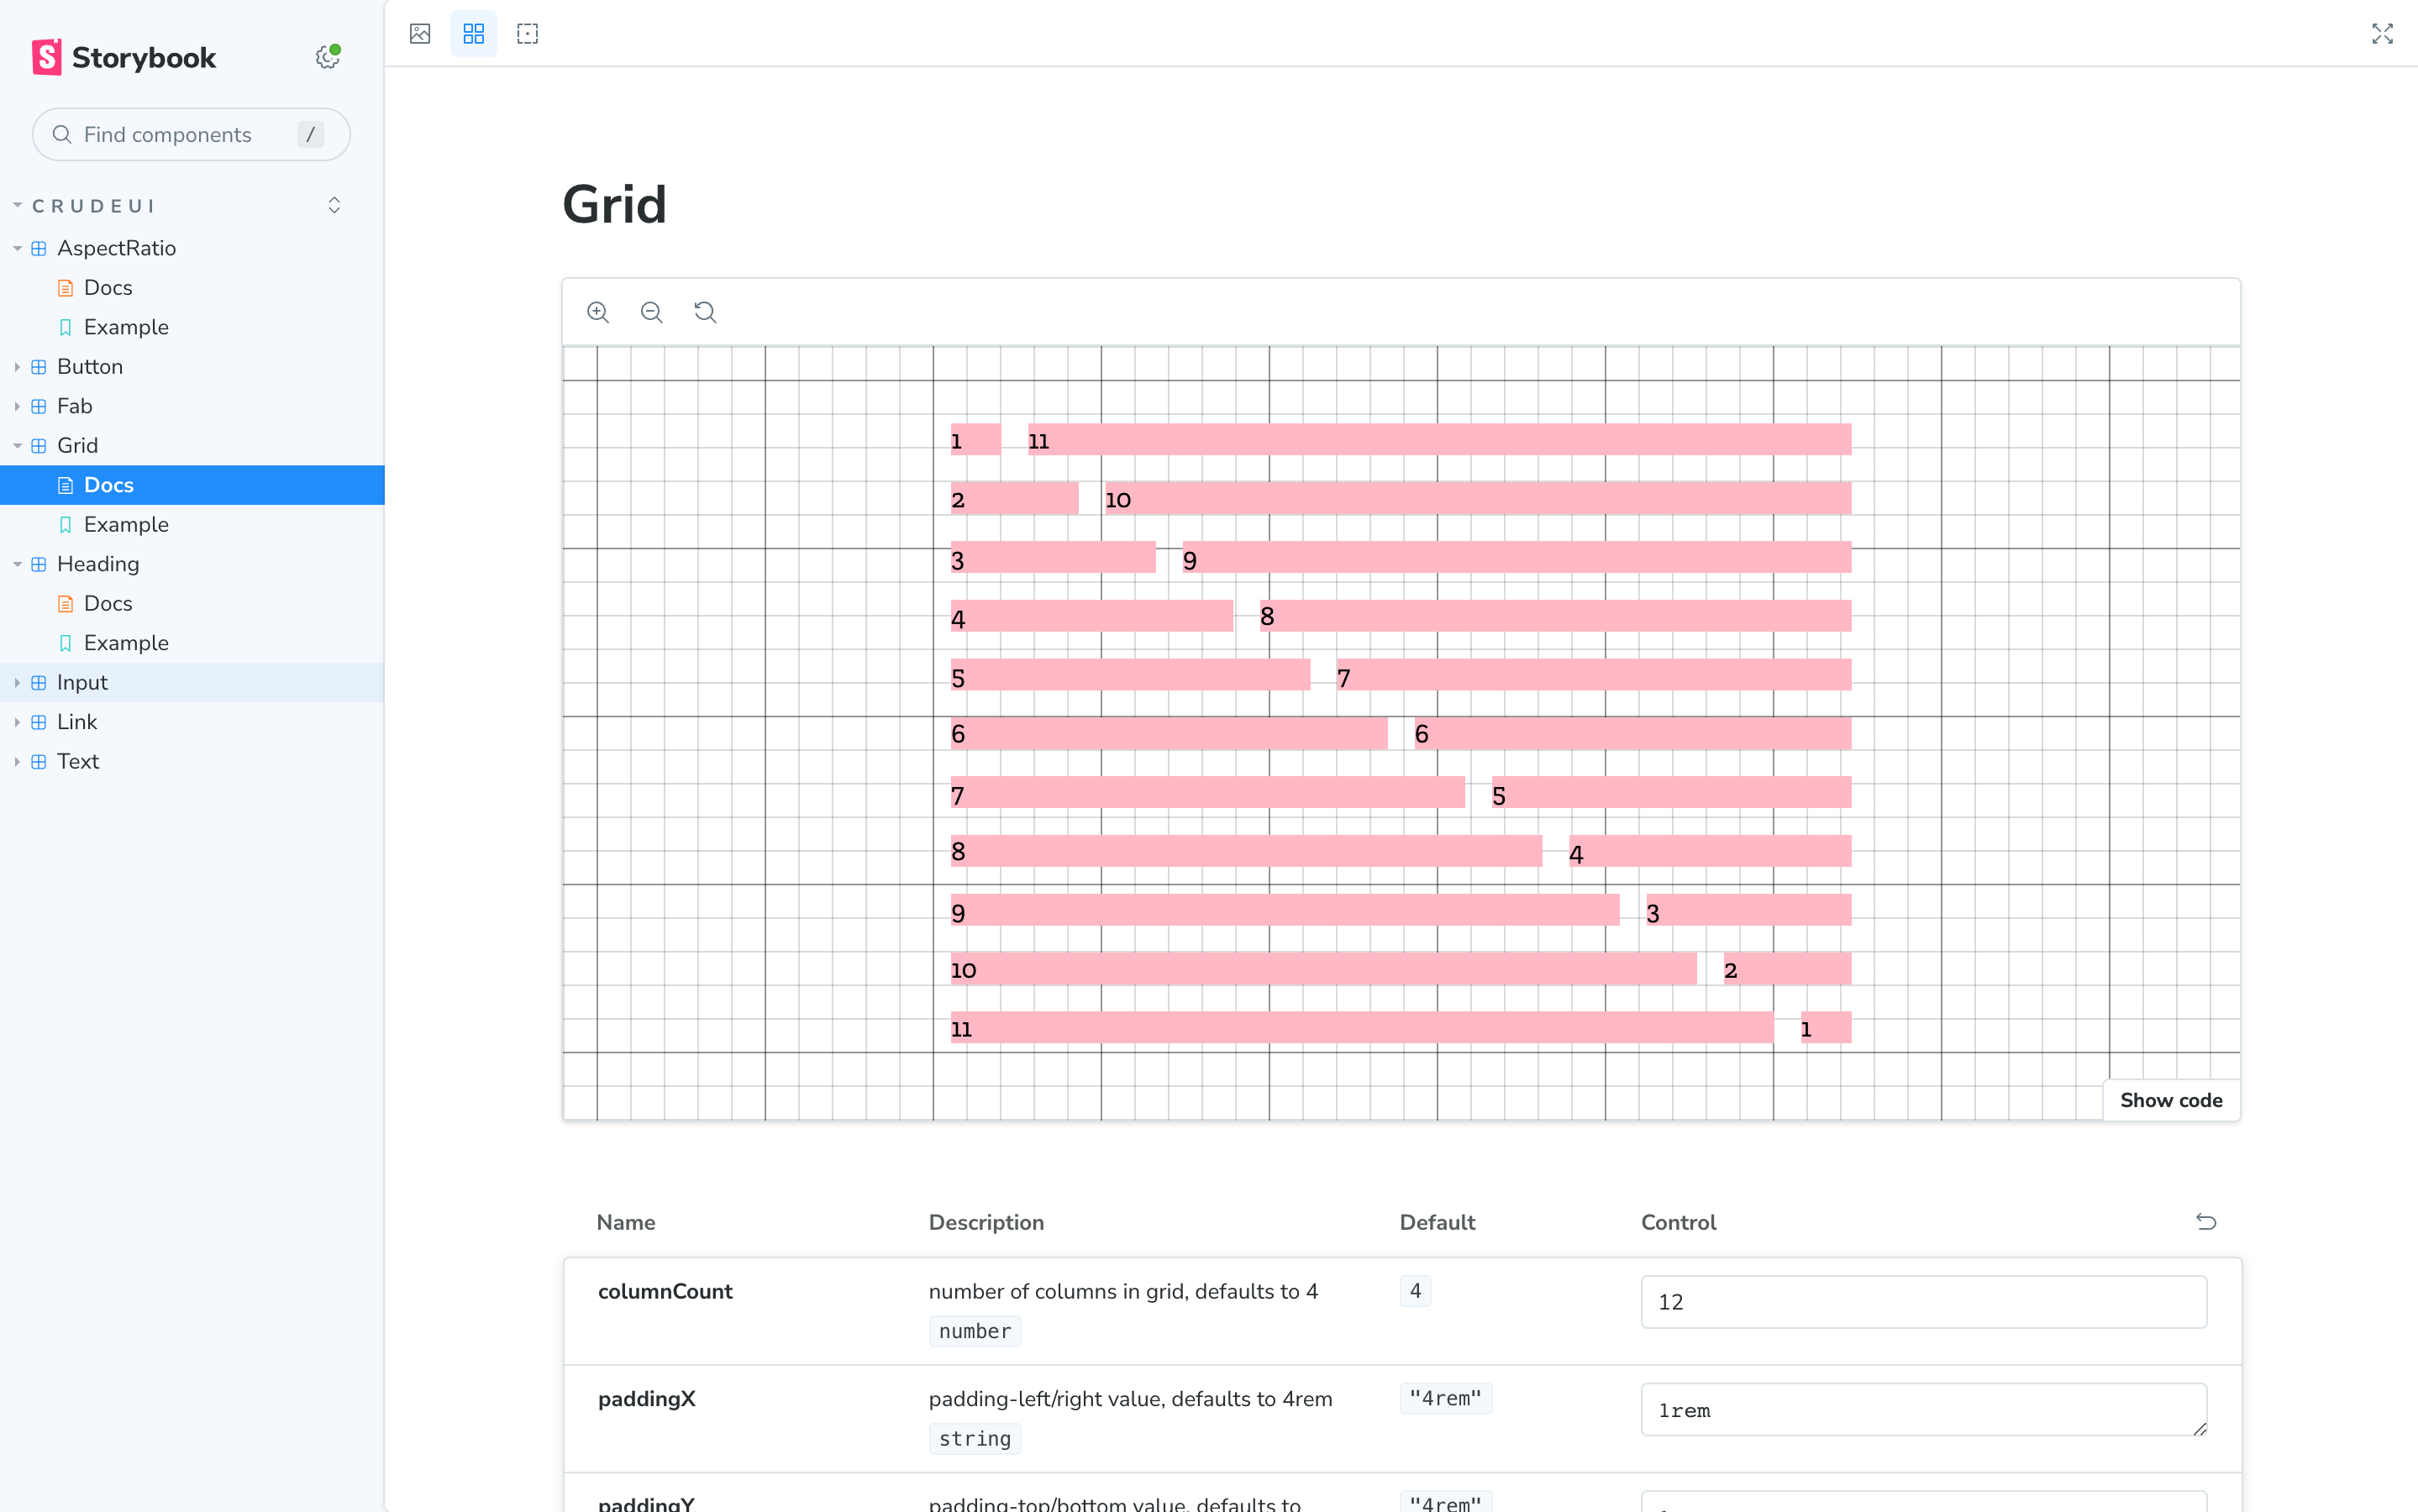
Task: Open the Link component in sidebar
Action: coord(77,722)
